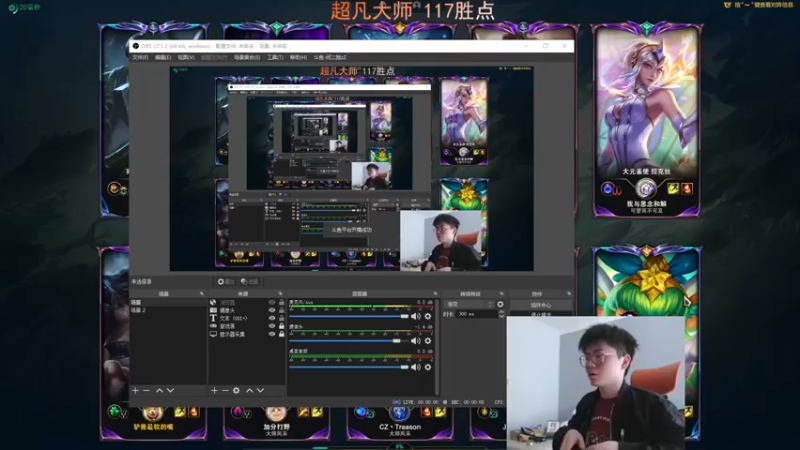This screenshot has width=800, height=450.
Task: Open the scene transition type dropdown
Action: 469,304
